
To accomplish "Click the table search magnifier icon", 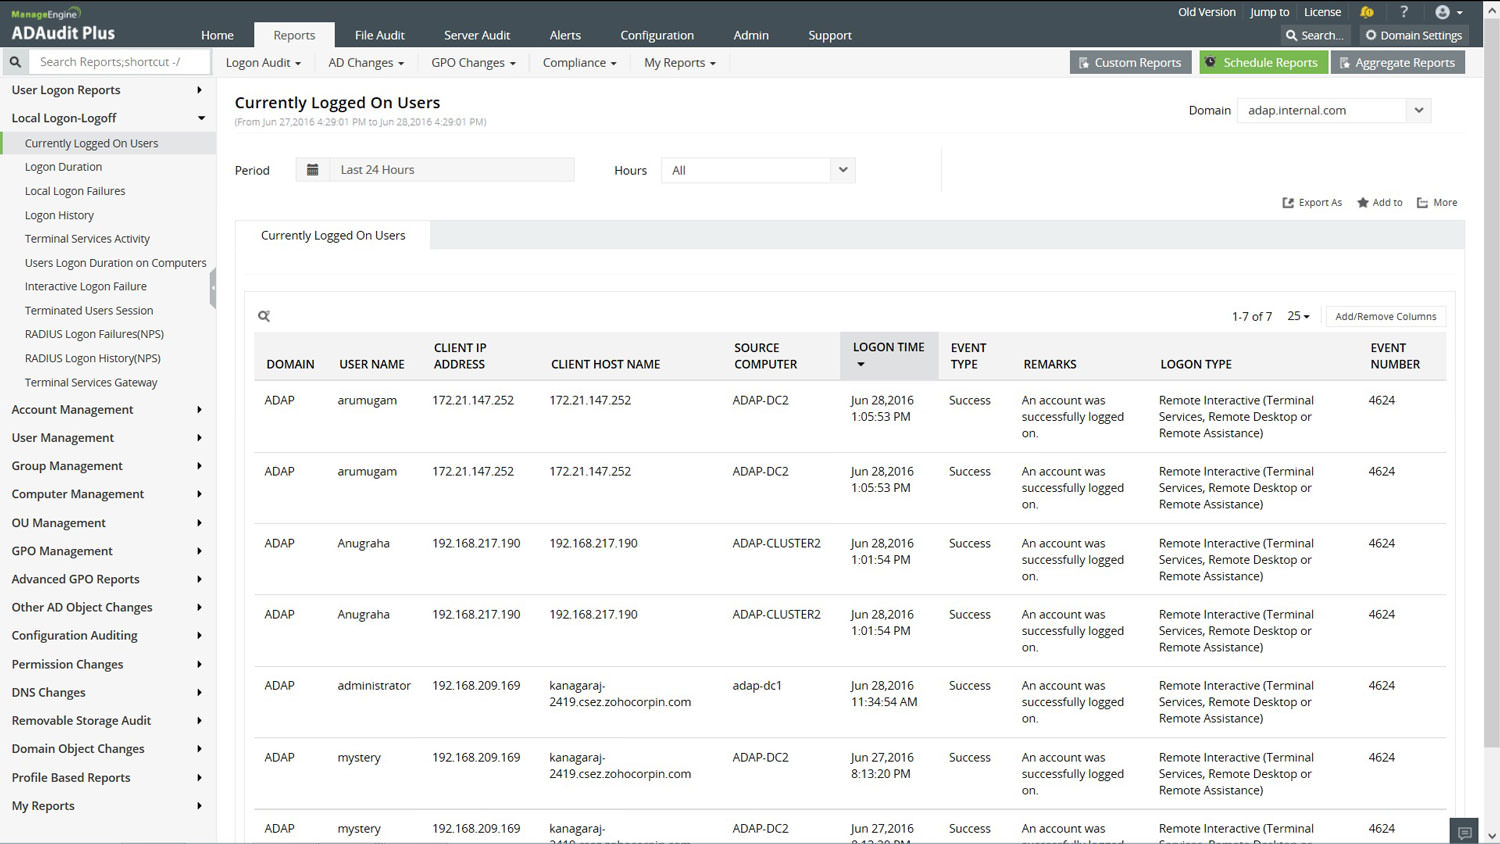I will click(x=264, y=316).
